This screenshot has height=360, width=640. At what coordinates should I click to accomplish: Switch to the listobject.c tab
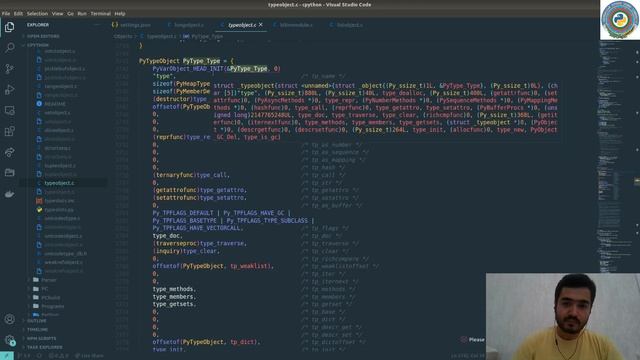[347, 25]
